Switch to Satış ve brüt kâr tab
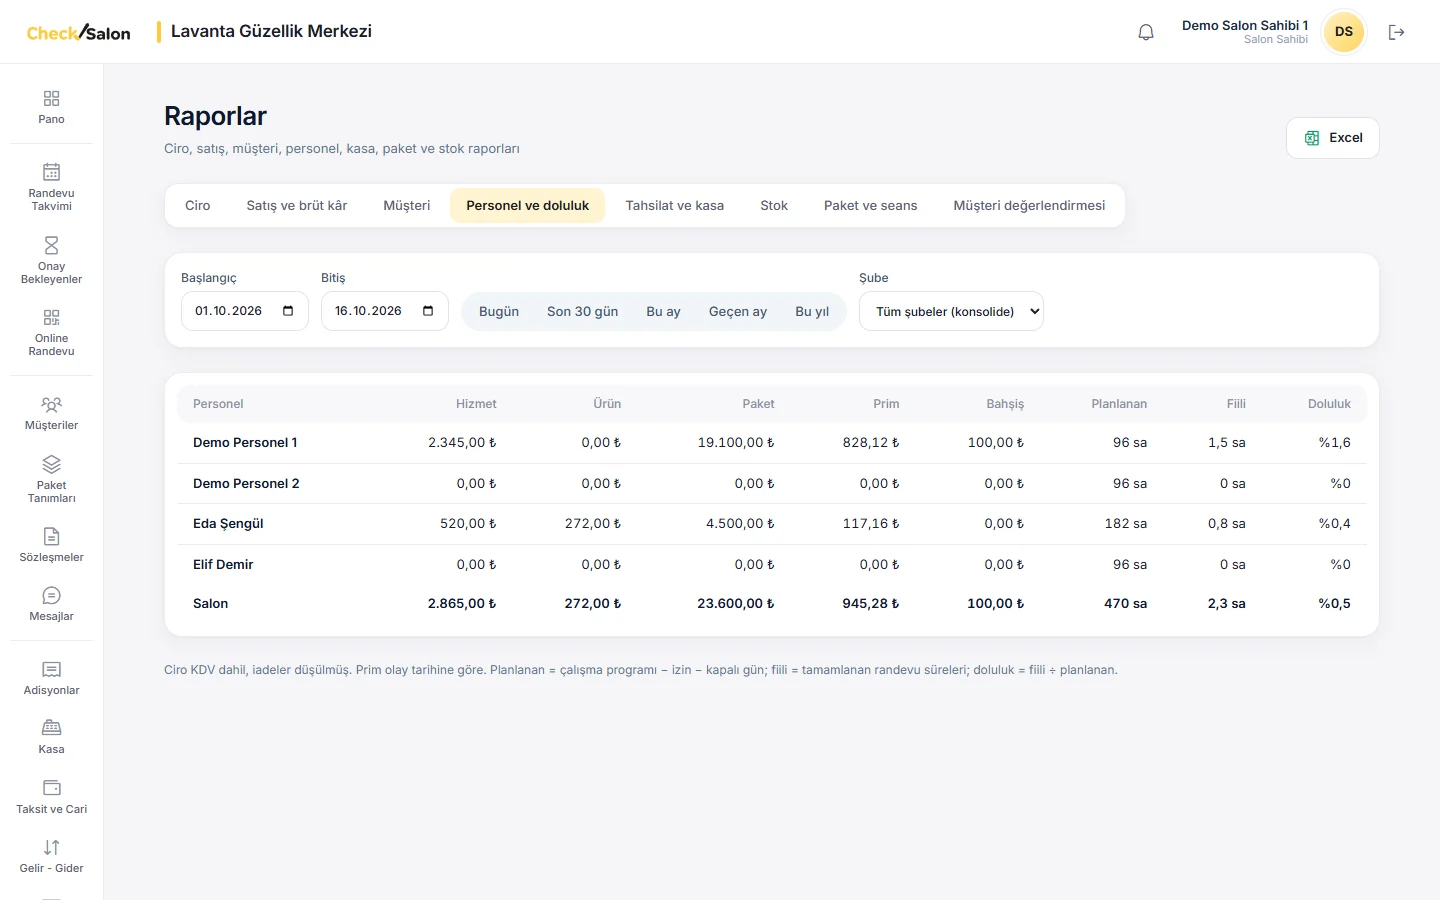Viewport: 1440px width, 900px height. point(297,205)
